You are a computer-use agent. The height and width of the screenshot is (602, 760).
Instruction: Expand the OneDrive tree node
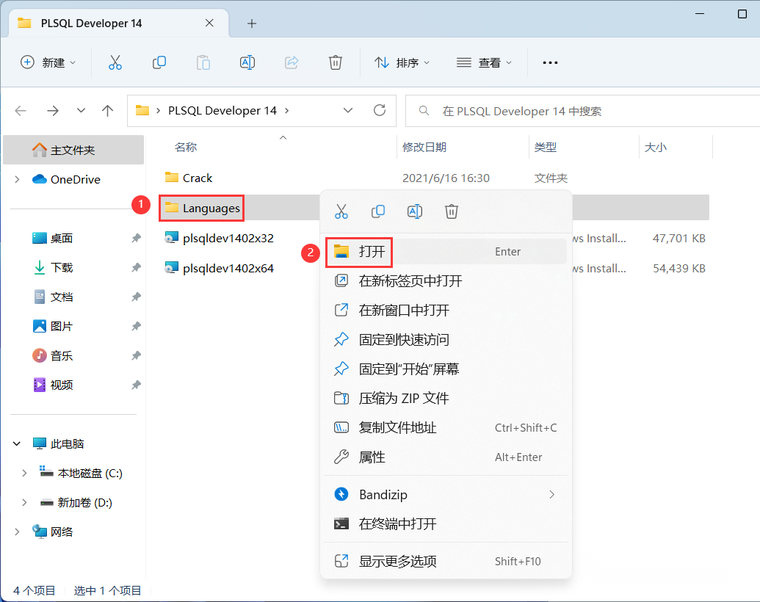(17, 179)
